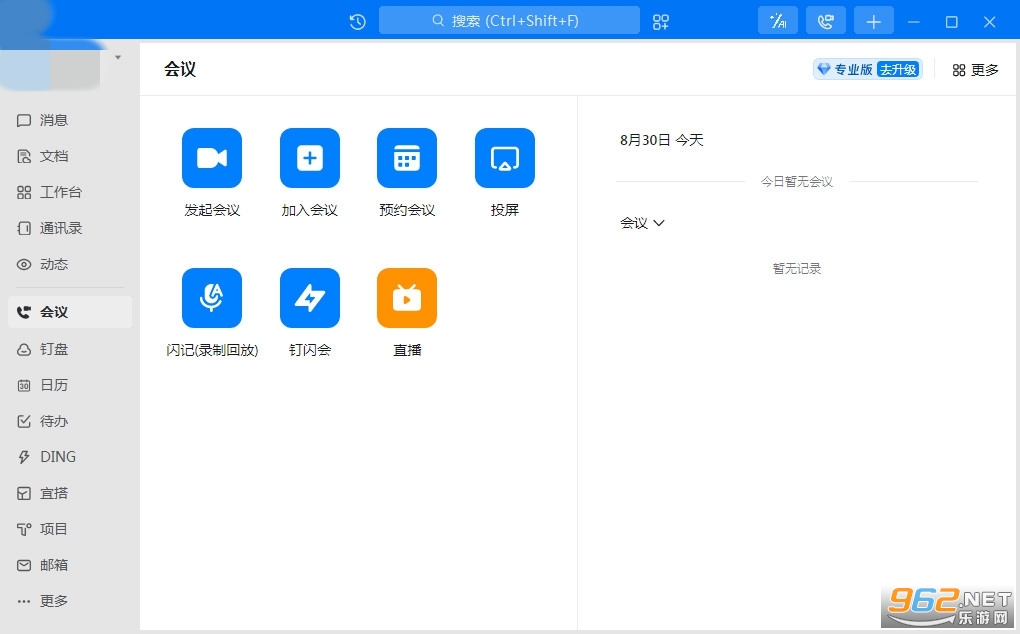Click the 专业版 edition badge
The image size is (1020, 634).
click(x=845, y=70)
